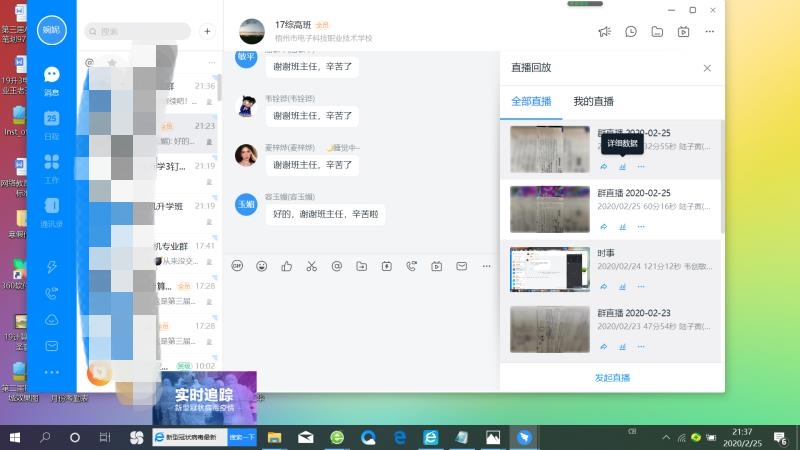This screenshot has height=450, width=800.
Task: Open more options for 时事 livestream
Action: coord(641,287)
